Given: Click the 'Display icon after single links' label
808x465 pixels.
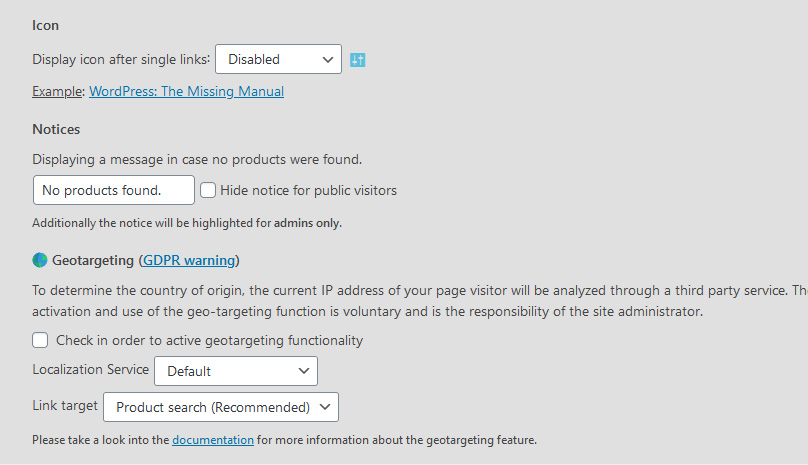Looking at the screenshot, I should [121, 59].
